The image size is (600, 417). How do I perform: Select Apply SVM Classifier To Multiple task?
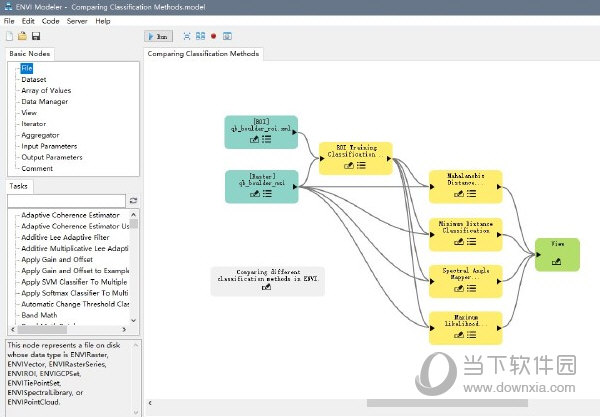[74, 282]
